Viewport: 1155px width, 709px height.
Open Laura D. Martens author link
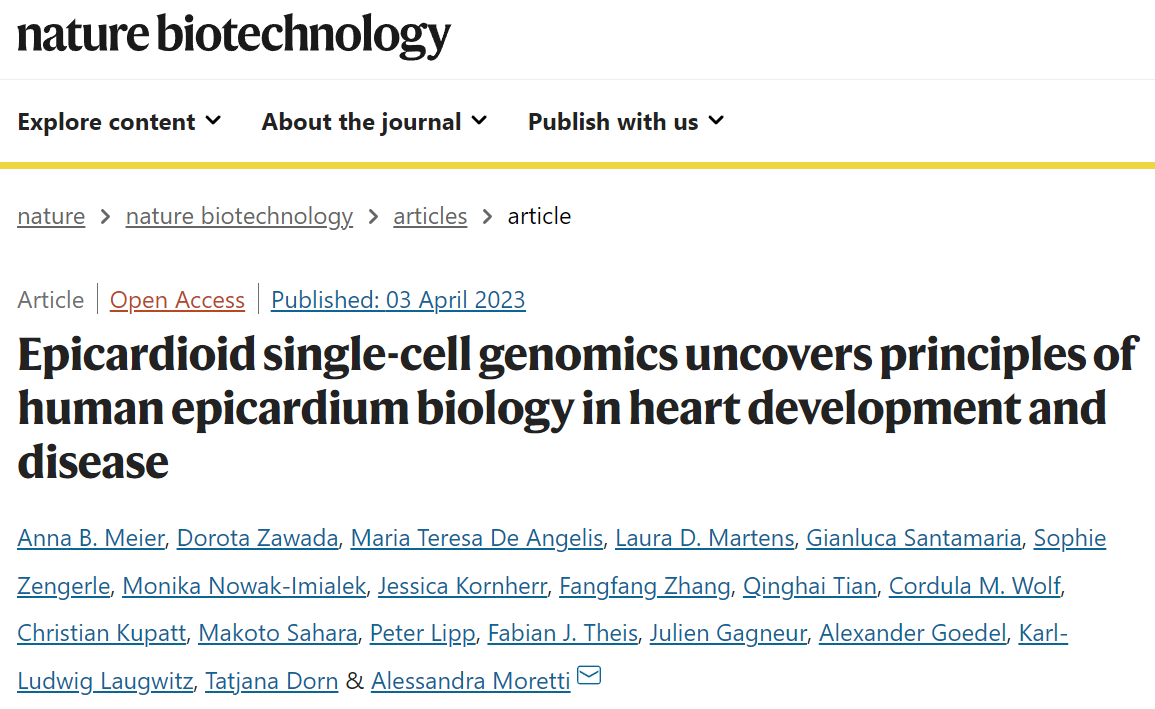pos(705,538)
